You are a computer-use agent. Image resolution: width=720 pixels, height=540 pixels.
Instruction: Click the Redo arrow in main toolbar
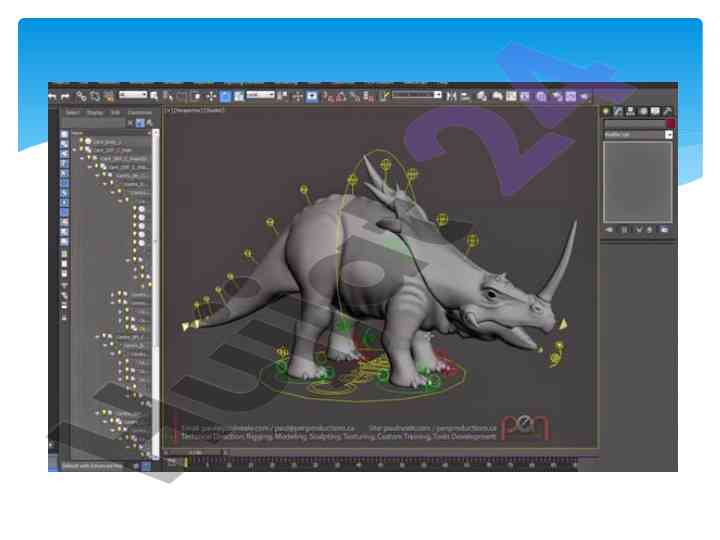(x=66, y=96)
